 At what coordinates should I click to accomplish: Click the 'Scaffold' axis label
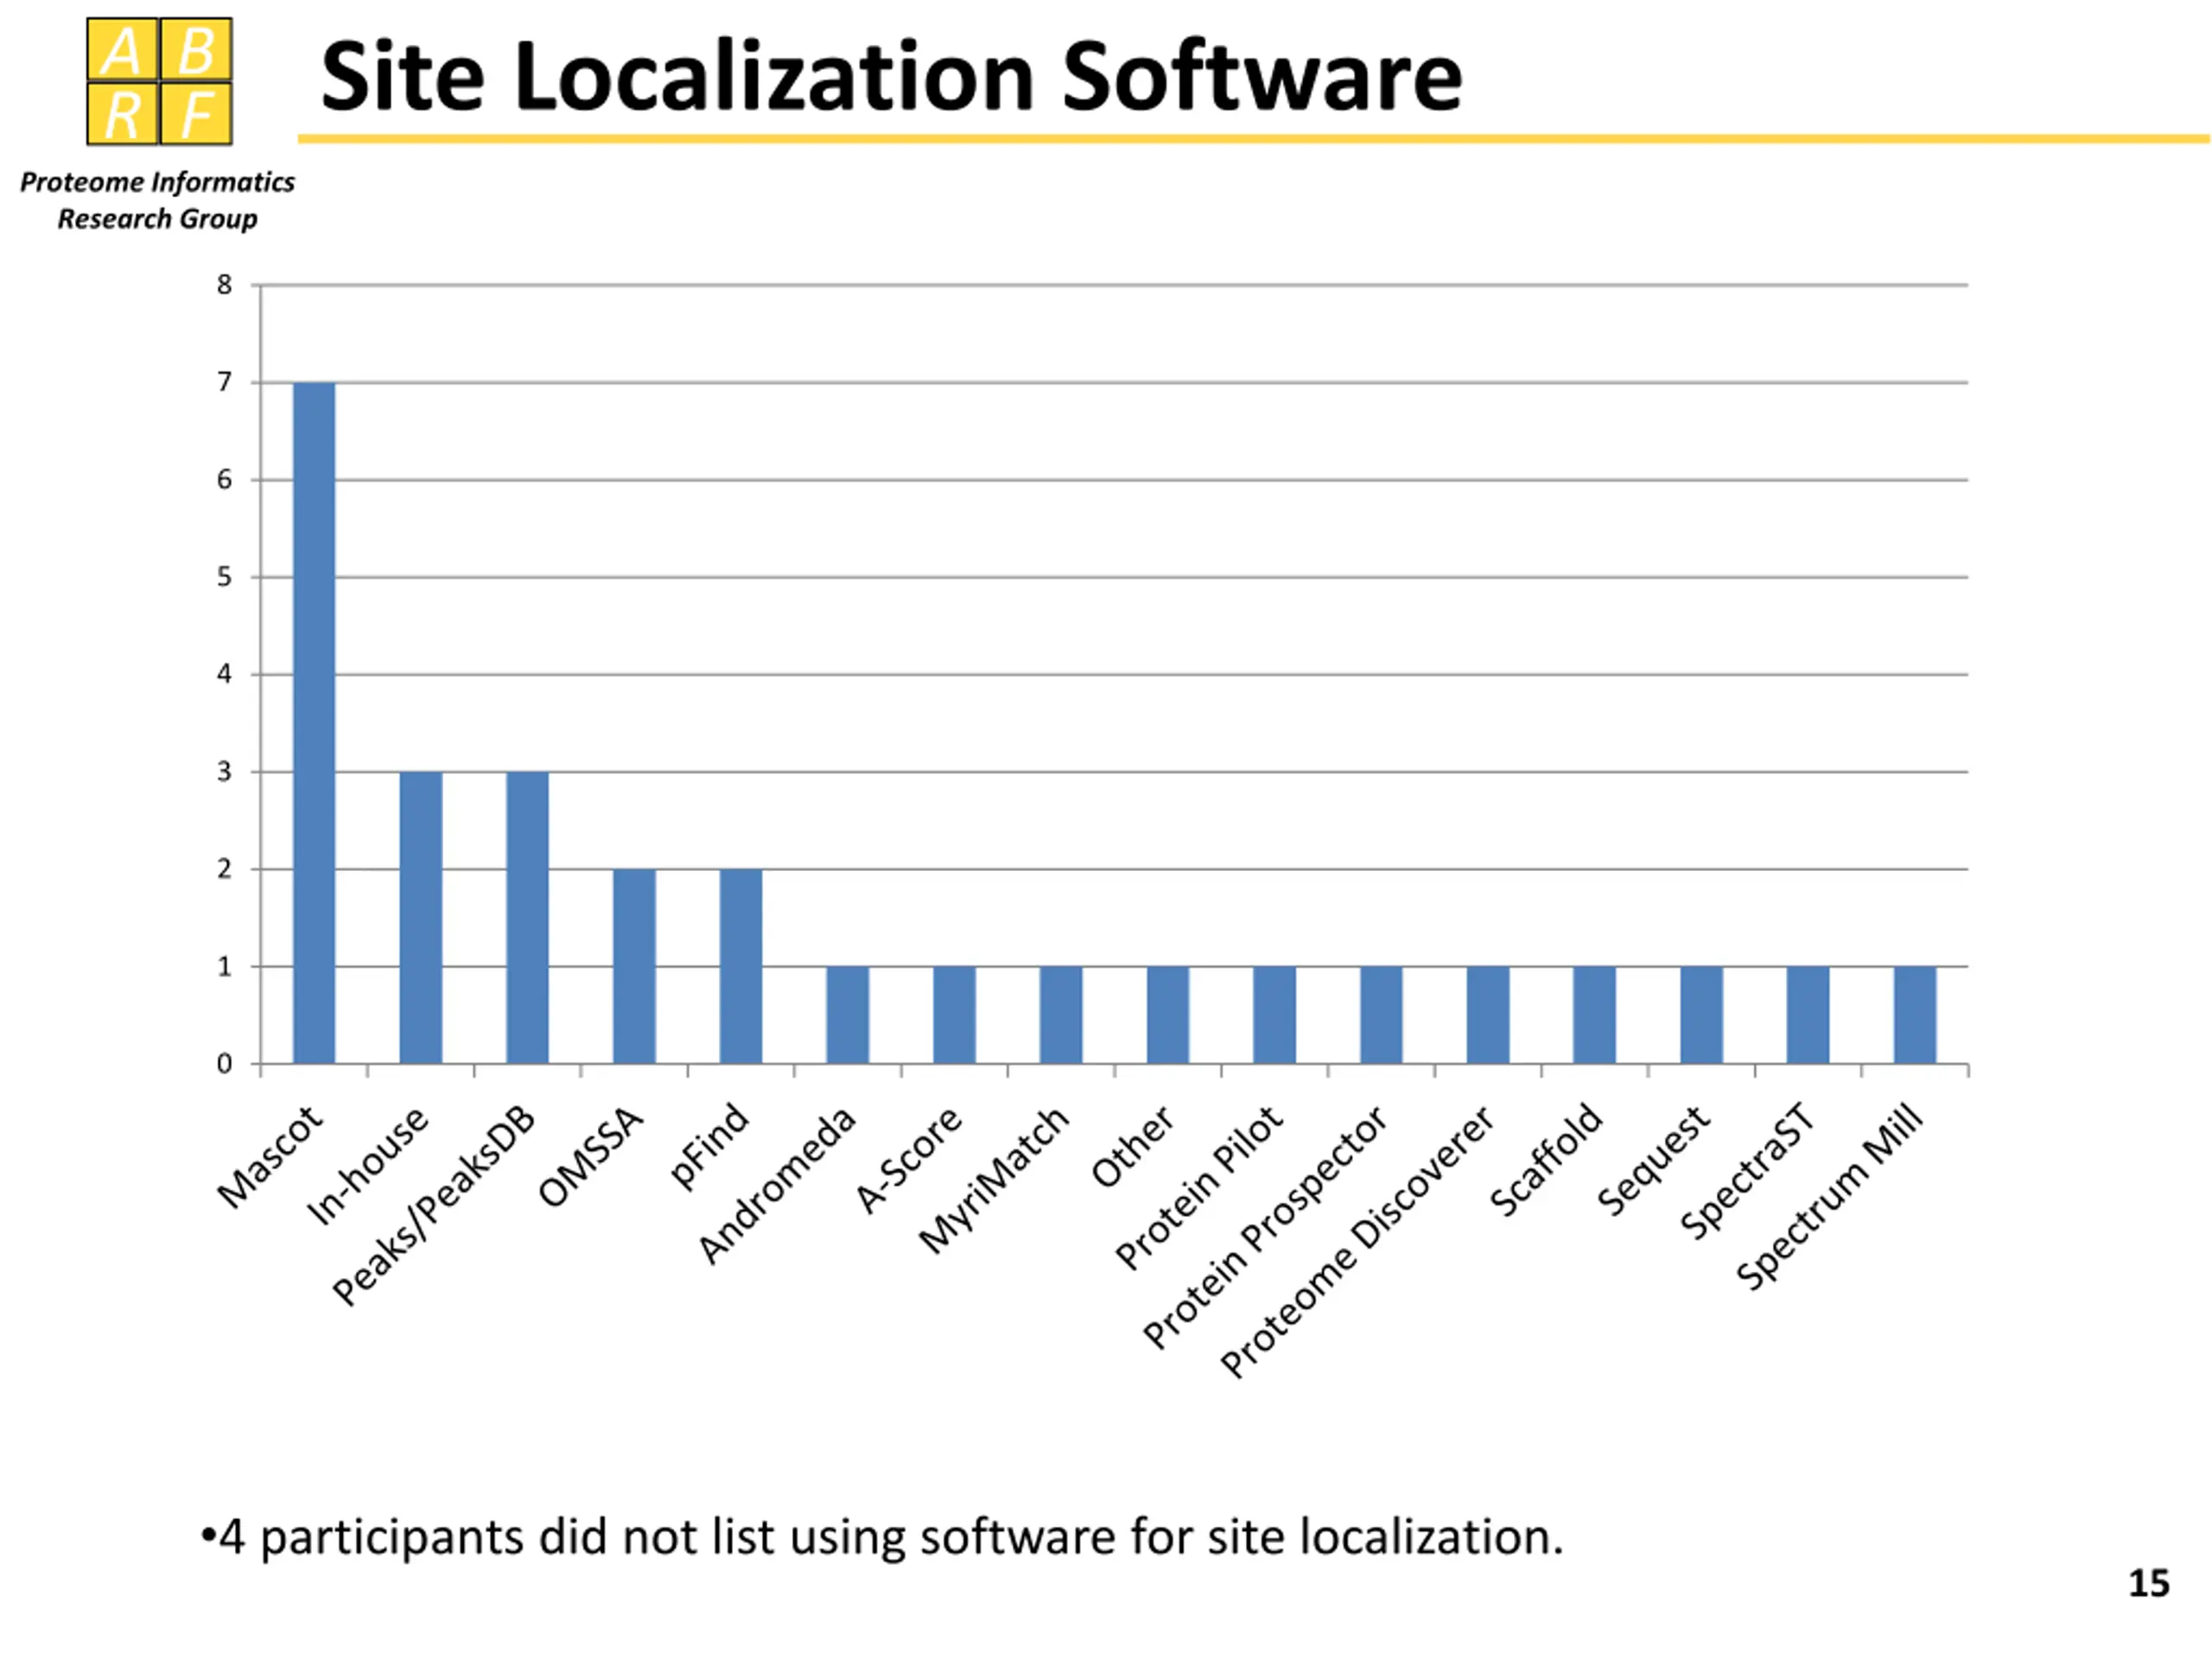click(1546, 1160)
